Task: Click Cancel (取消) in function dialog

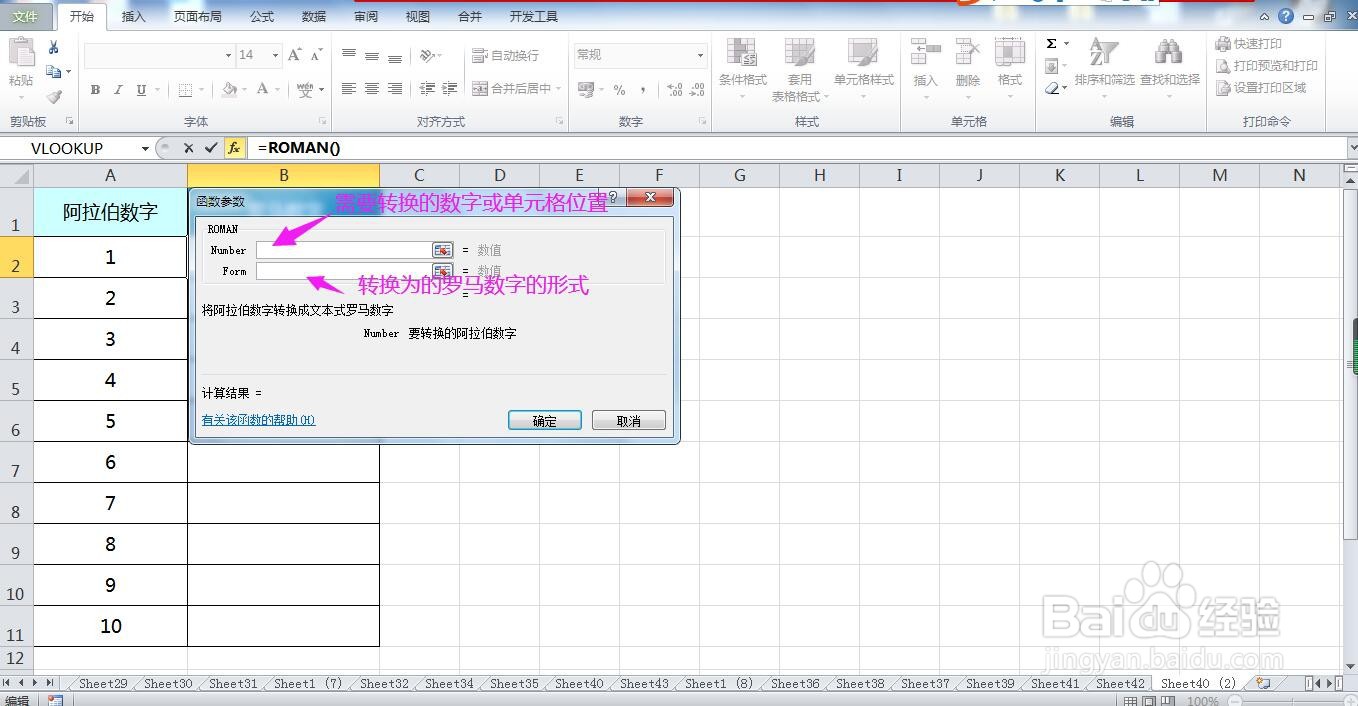Action: click(x=629, y=421)
